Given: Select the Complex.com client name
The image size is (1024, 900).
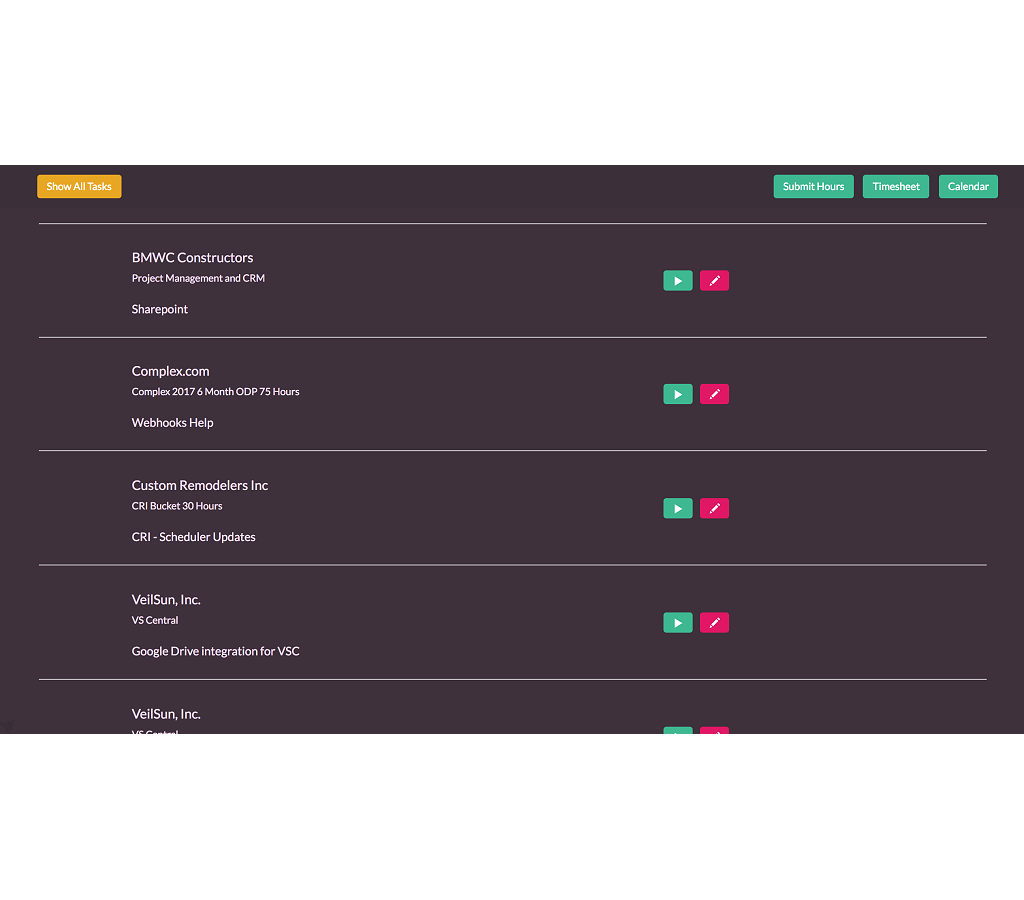Looking at the screenshot, I should (x=170, y=372).
